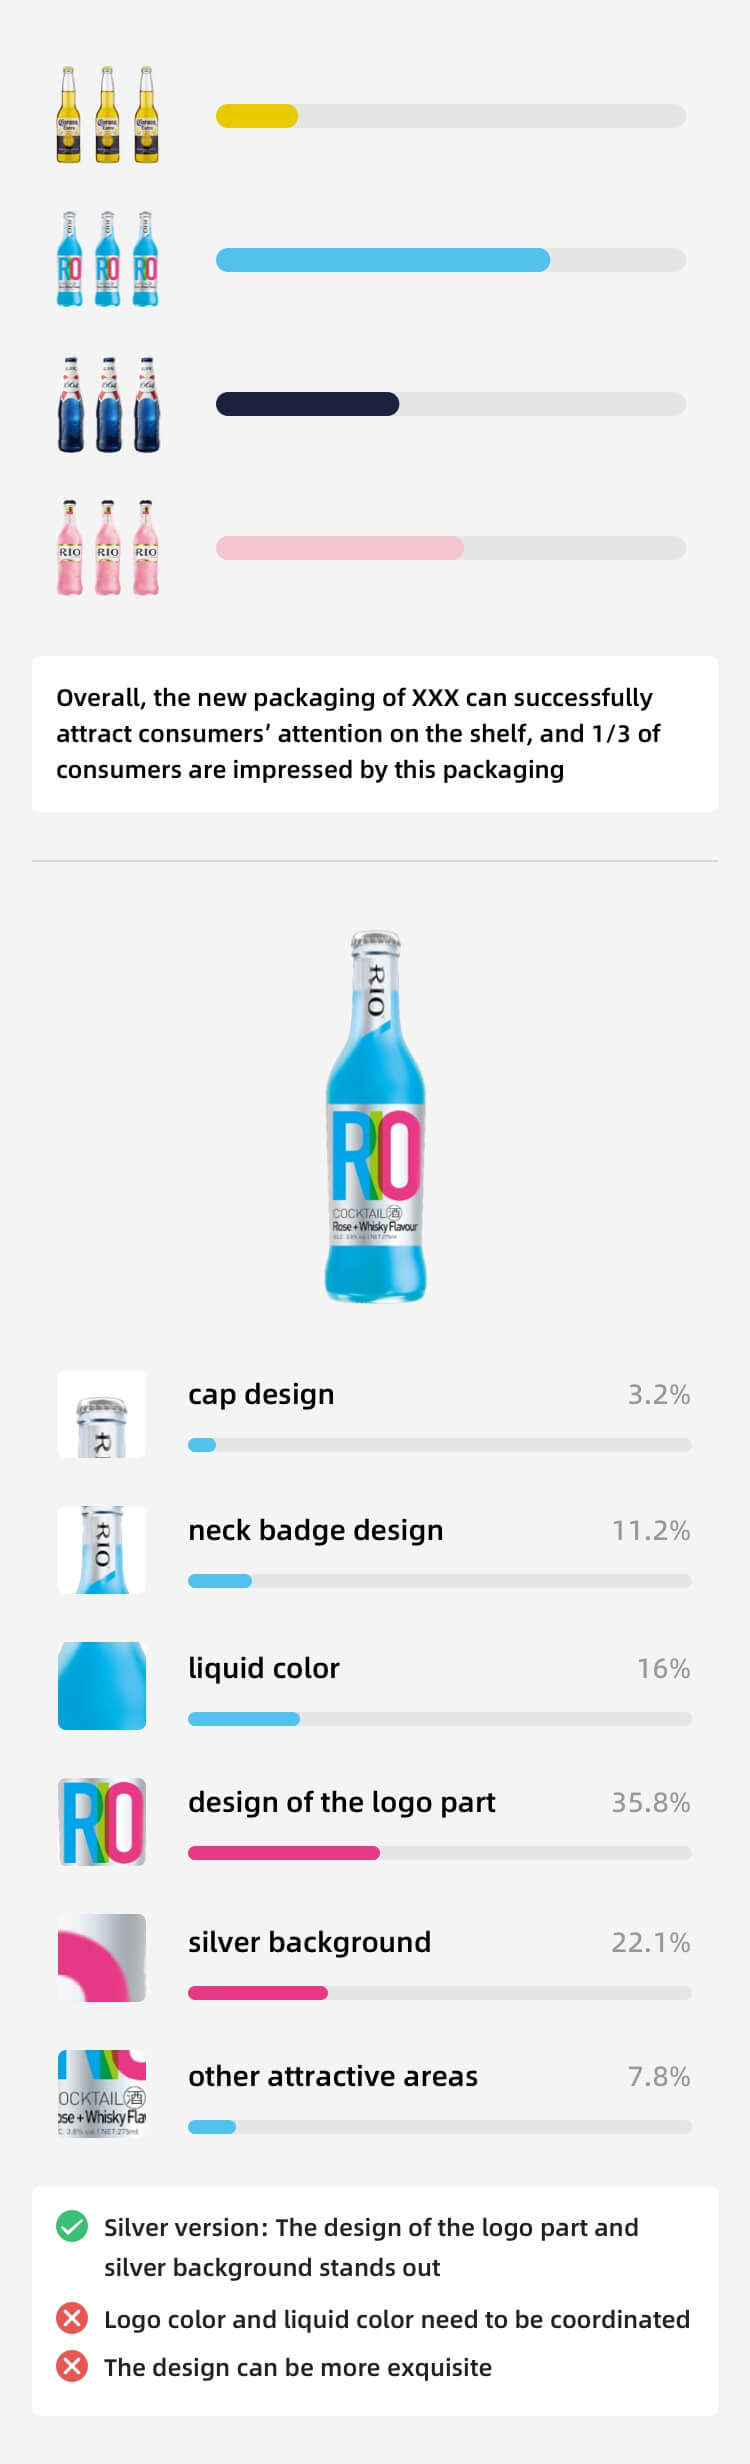
Task: Click the pink design of logo part bar
Action: tap(284, 1853)
